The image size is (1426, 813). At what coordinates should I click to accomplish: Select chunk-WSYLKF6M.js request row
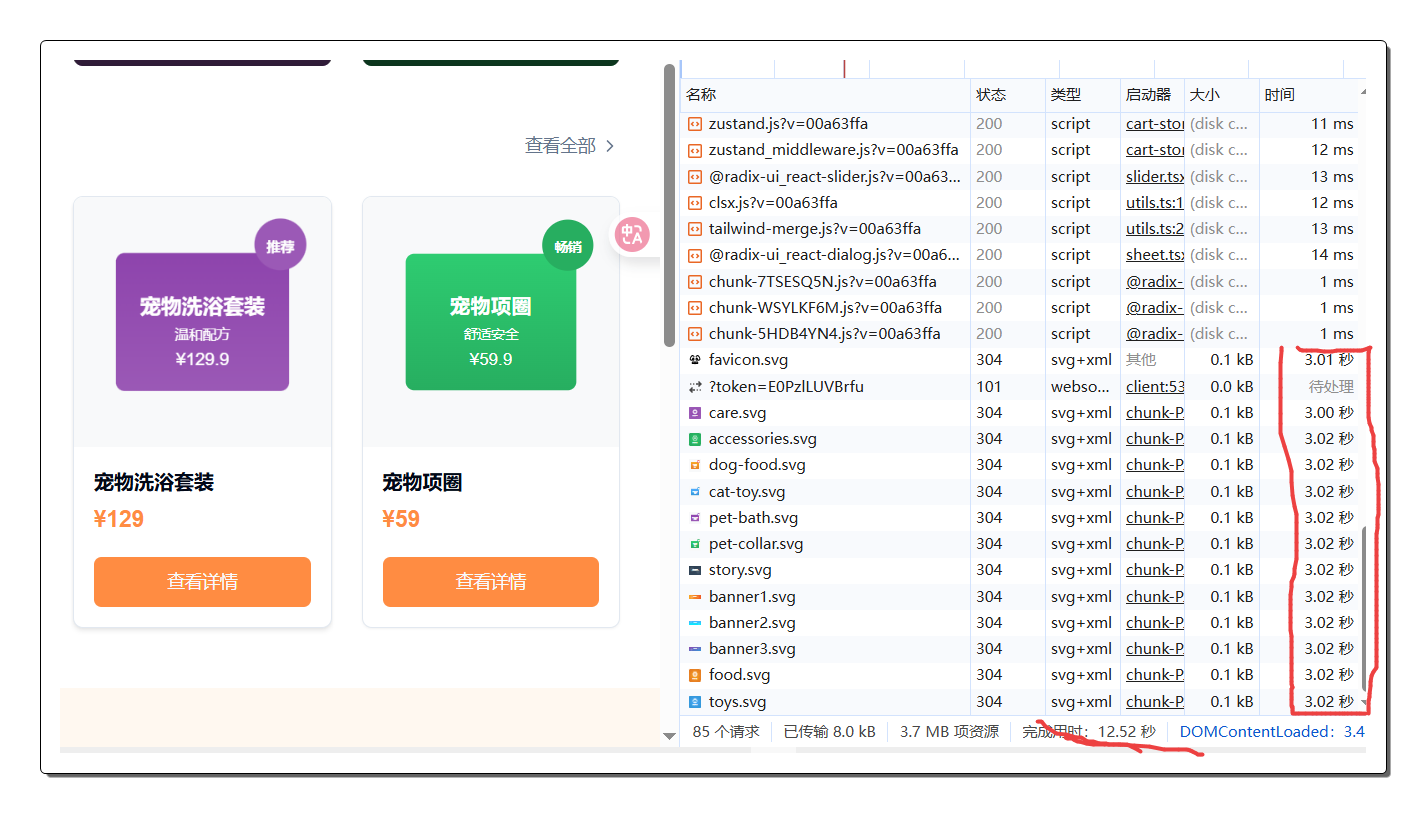(x=1022, y=307)
